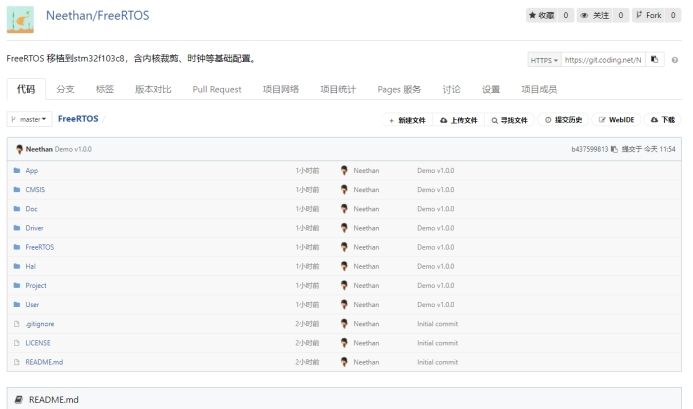
Task: Search files with 寻找文件 button
Action: [510, 120]
